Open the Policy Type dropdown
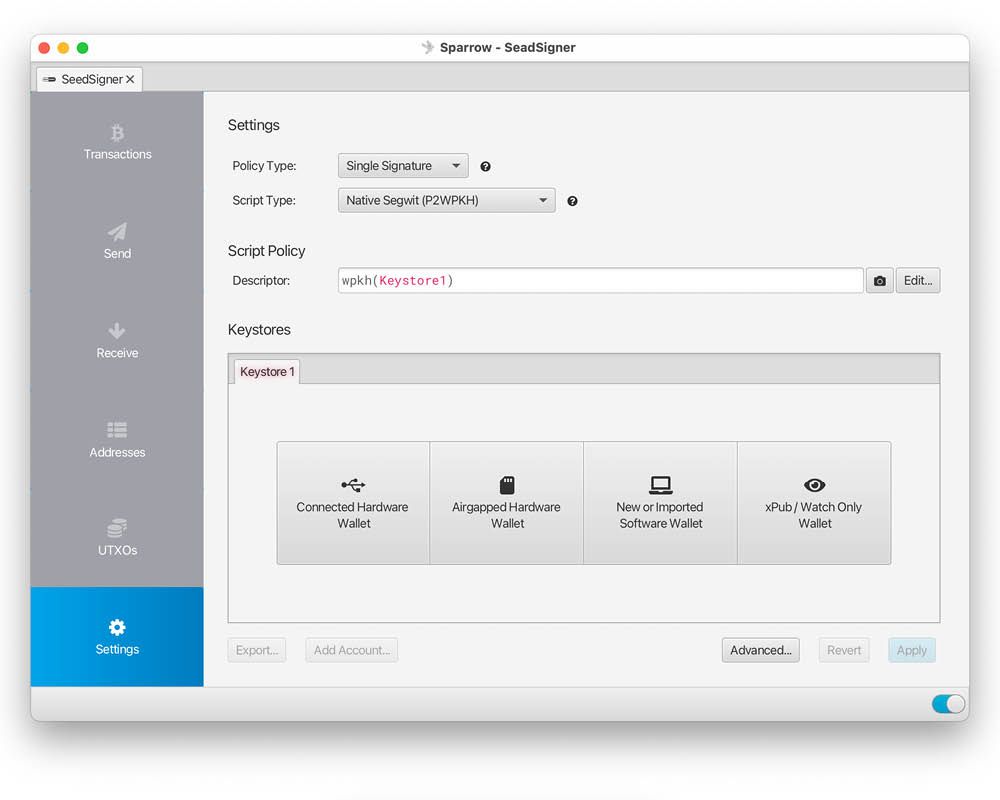Viewport: 1000px width, 800px height. point(402,166)
